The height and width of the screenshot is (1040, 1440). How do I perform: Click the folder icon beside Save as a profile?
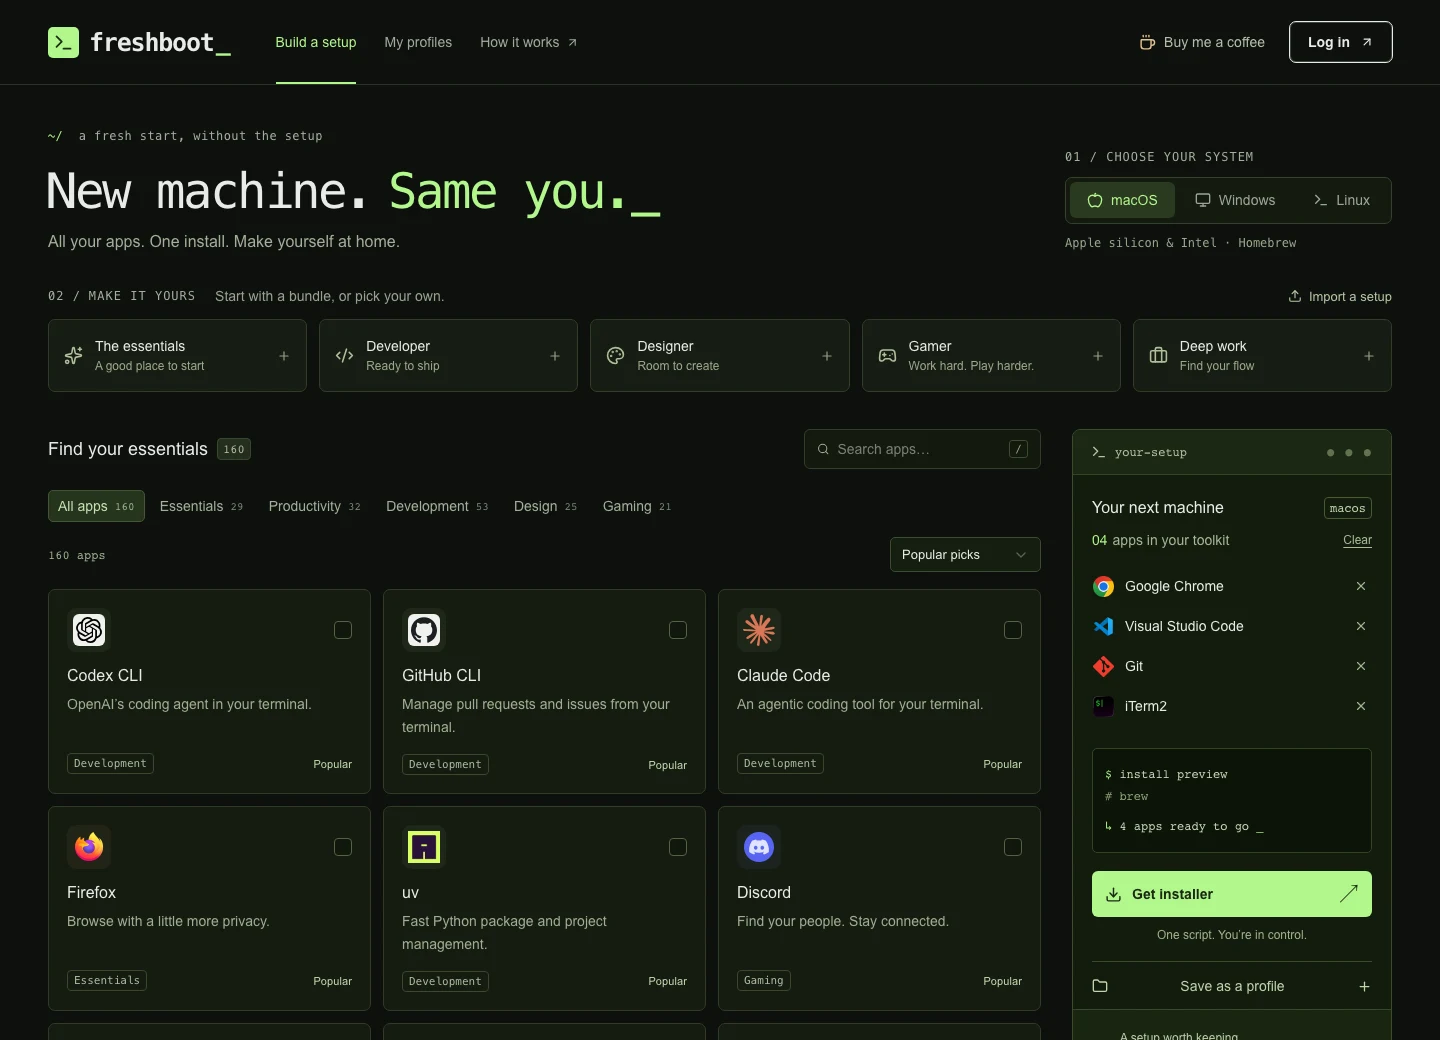click(x=1100, y=986)
